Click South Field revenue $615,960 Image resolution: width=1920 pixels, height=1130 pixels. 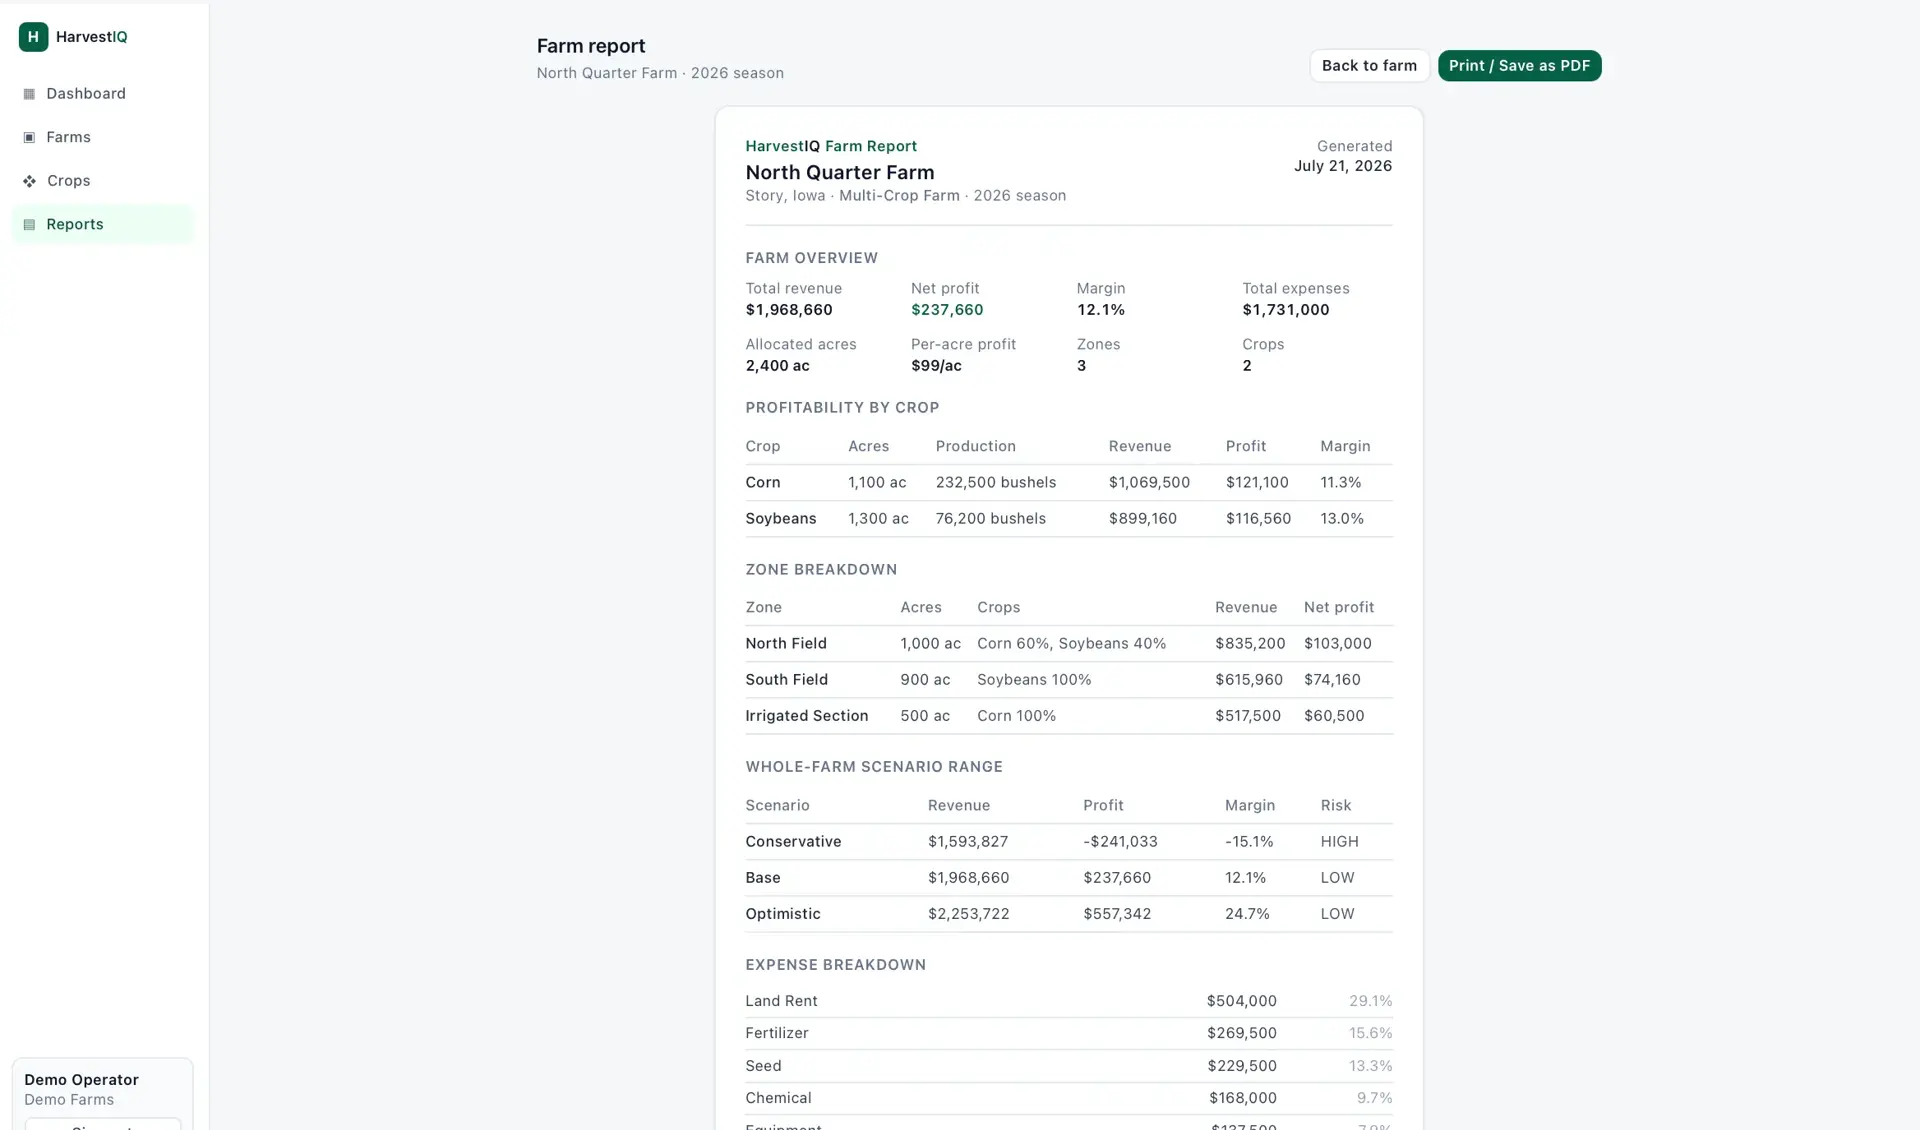(x=1249, y=680)
